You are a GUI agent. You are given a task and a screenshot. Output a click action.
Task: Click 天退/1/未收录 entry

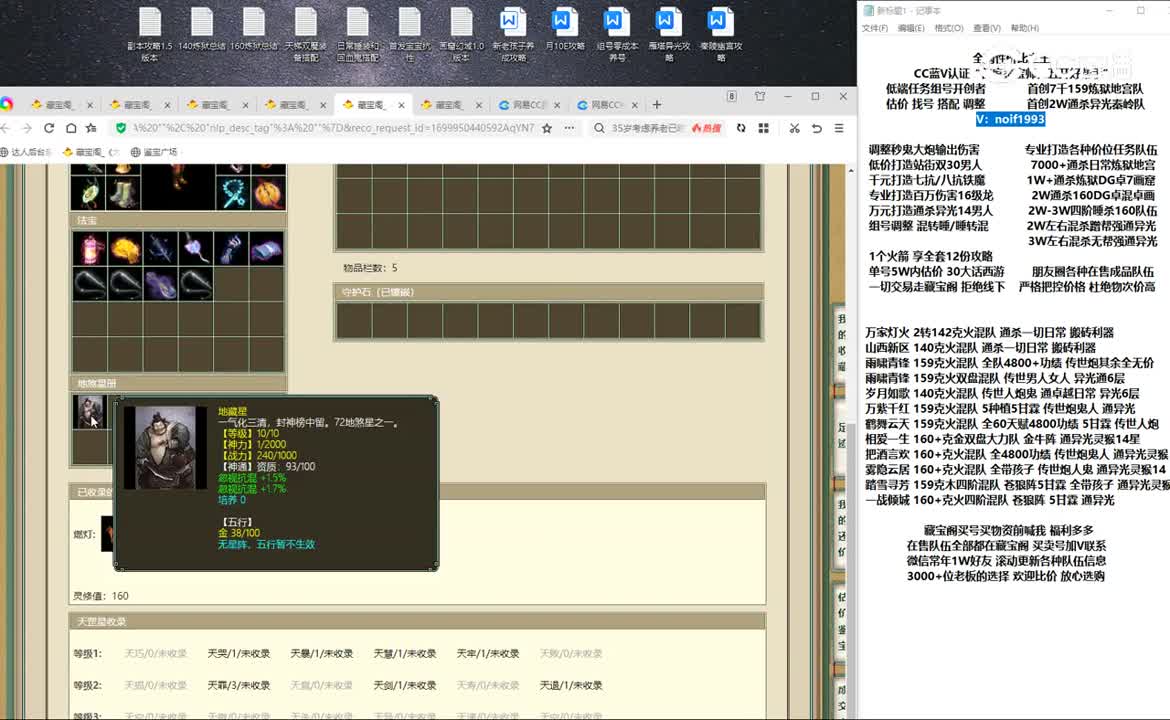(x=571, y=685)
